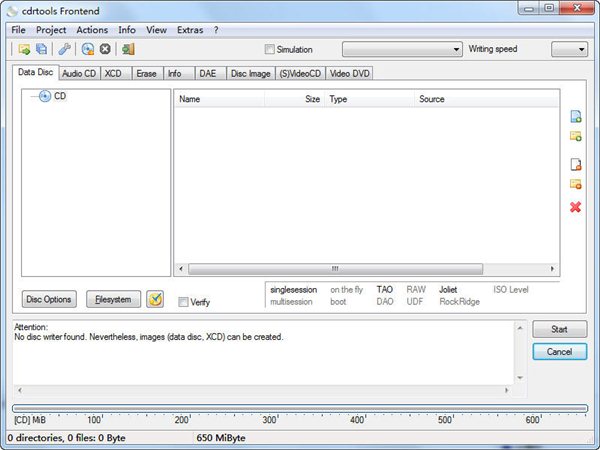Click the Filesystem button
The width and height of the screenshot is (600, 450).
tap(113, 299)
